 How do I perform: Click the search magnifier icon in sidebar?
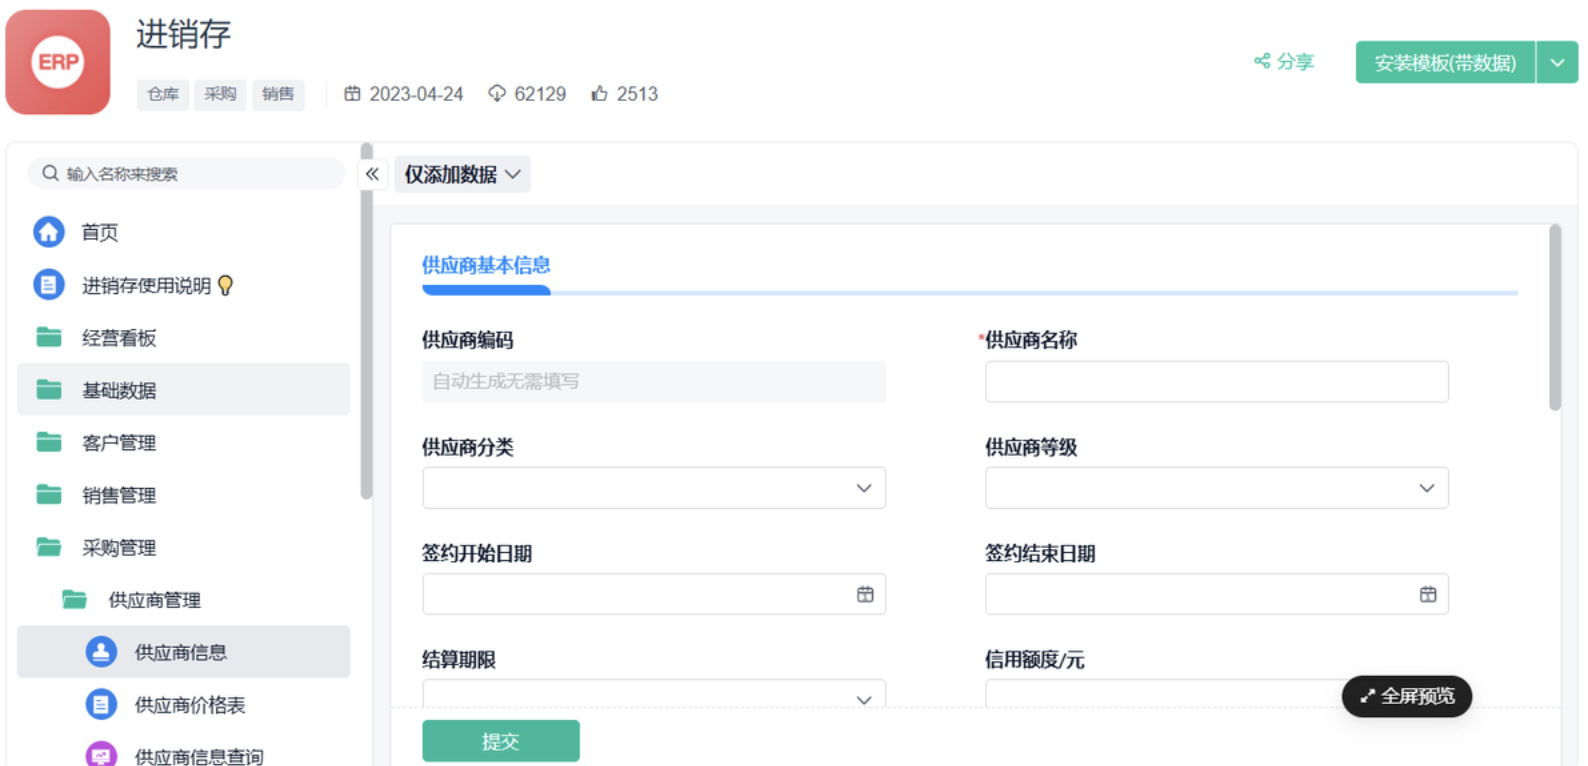(50, 173)
